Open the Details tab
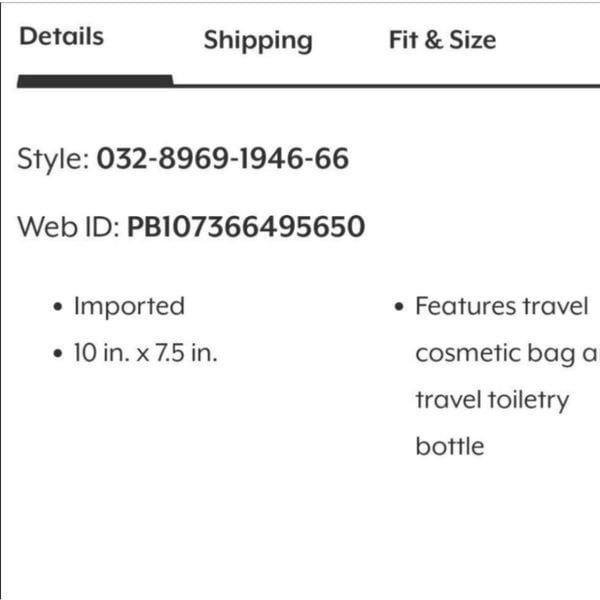This screenshot has height=600, width=600. pyautogui.click(x=62, y=37)
